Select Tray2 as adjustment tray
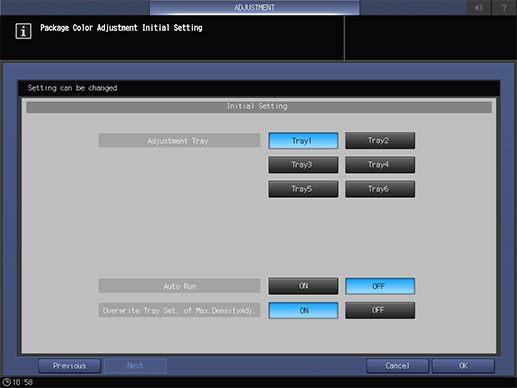This screenshot has height=388, width=517. [x=380, y=140]
